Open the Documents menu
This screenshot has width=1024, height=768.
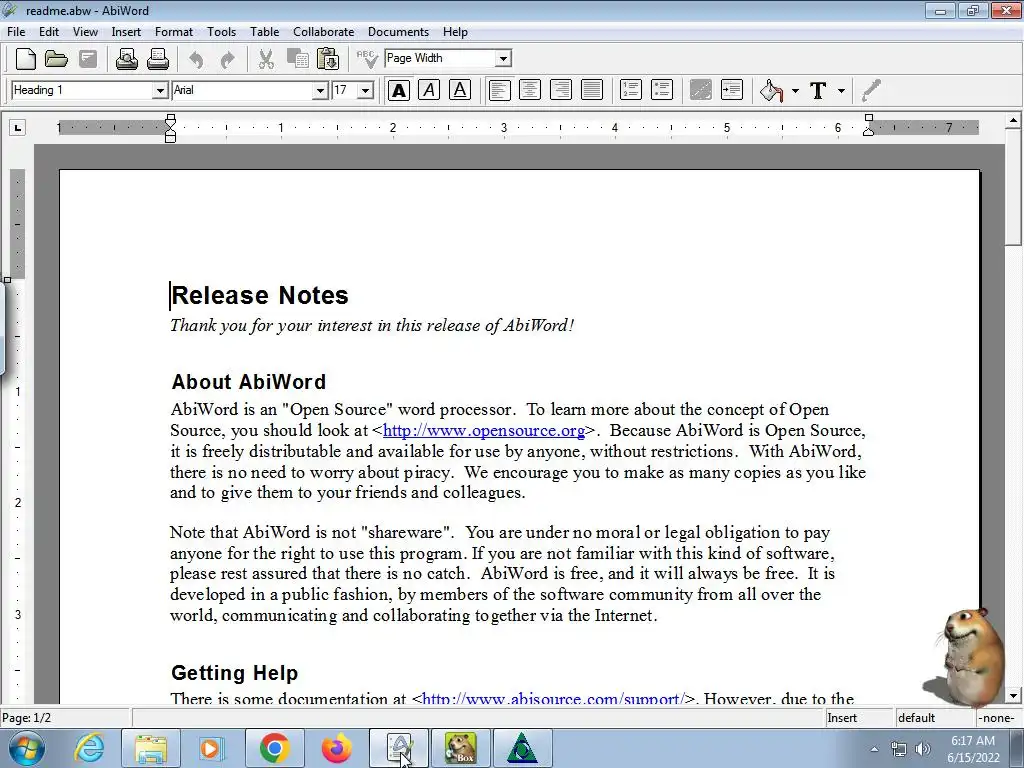398,32
